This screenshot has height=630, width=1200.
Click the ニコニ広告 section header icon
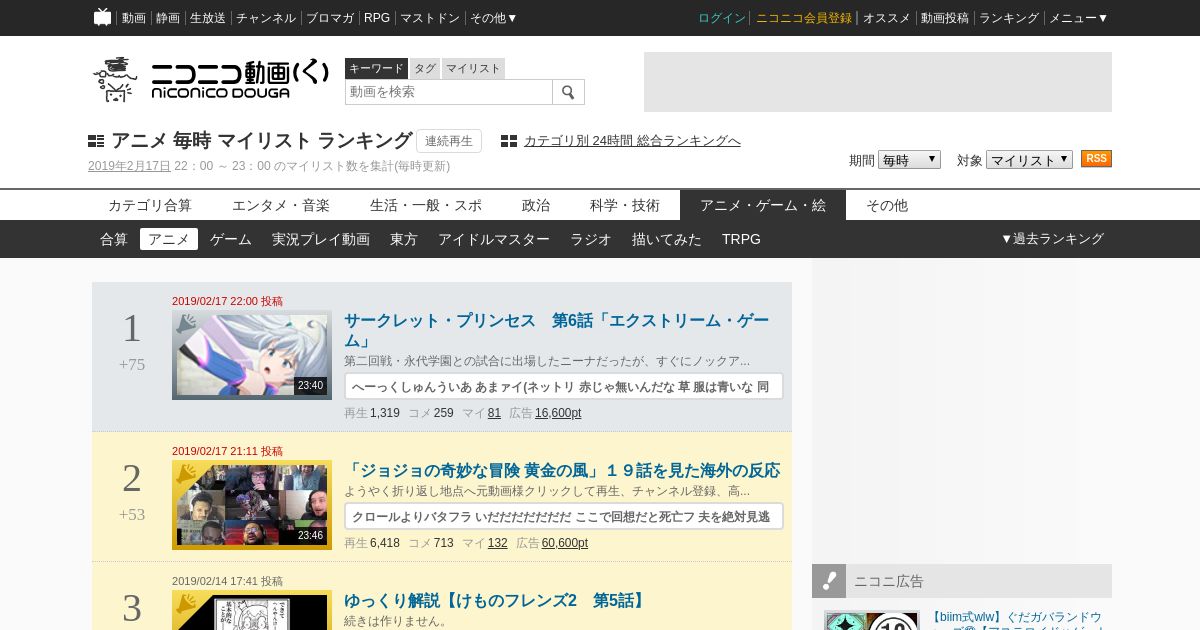pos(829,581)
